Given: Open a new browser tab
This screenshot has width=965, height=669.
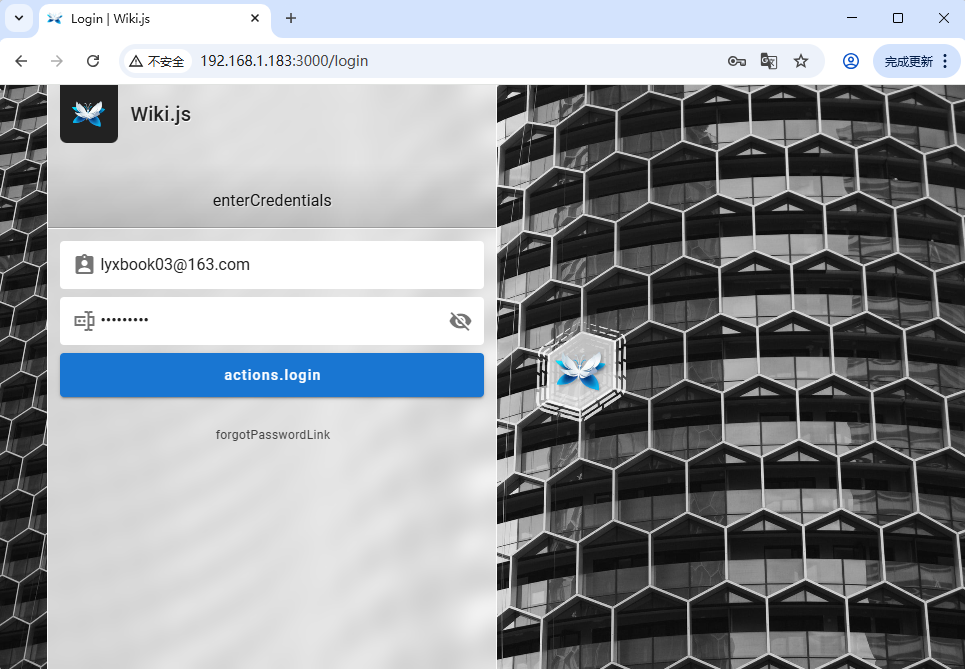Looking at the screenshot, I should (x=291, y=18).
